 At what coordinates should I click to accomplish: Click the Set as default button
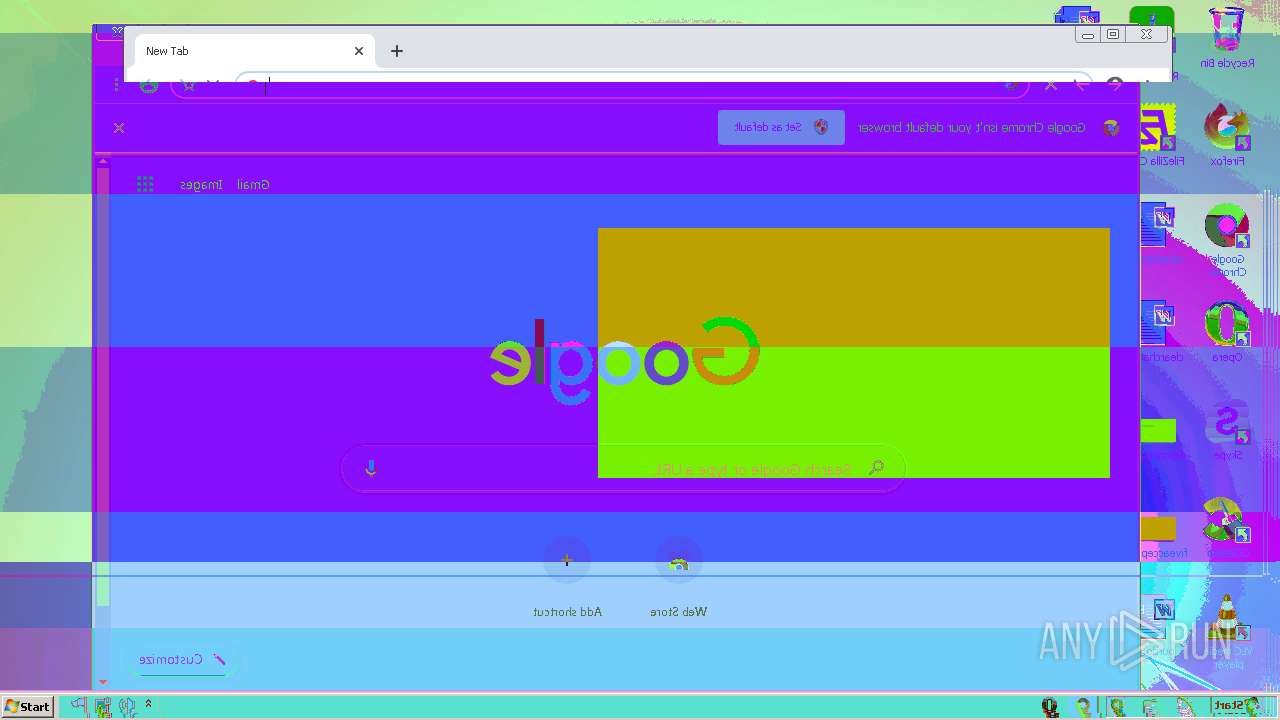click(781, 127)
